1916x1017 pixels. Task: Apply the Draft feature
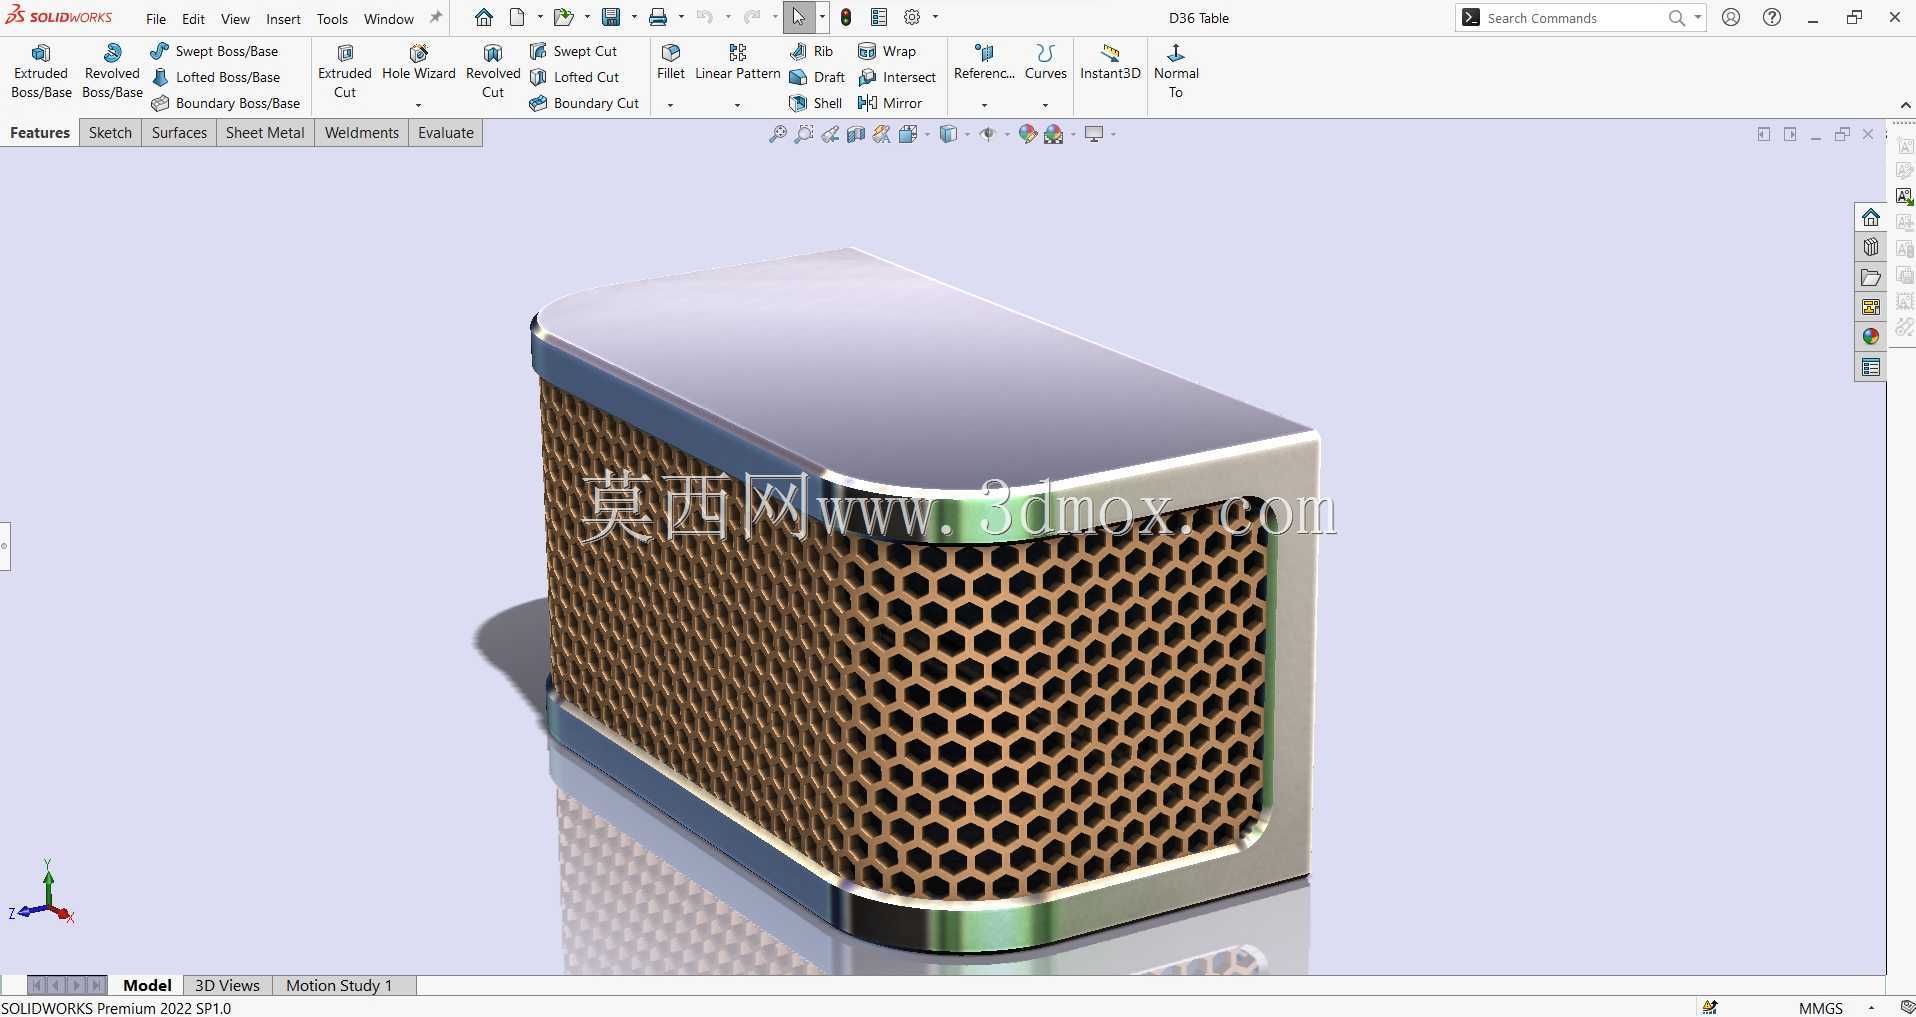pyautogui.click(x=817, y=77)
